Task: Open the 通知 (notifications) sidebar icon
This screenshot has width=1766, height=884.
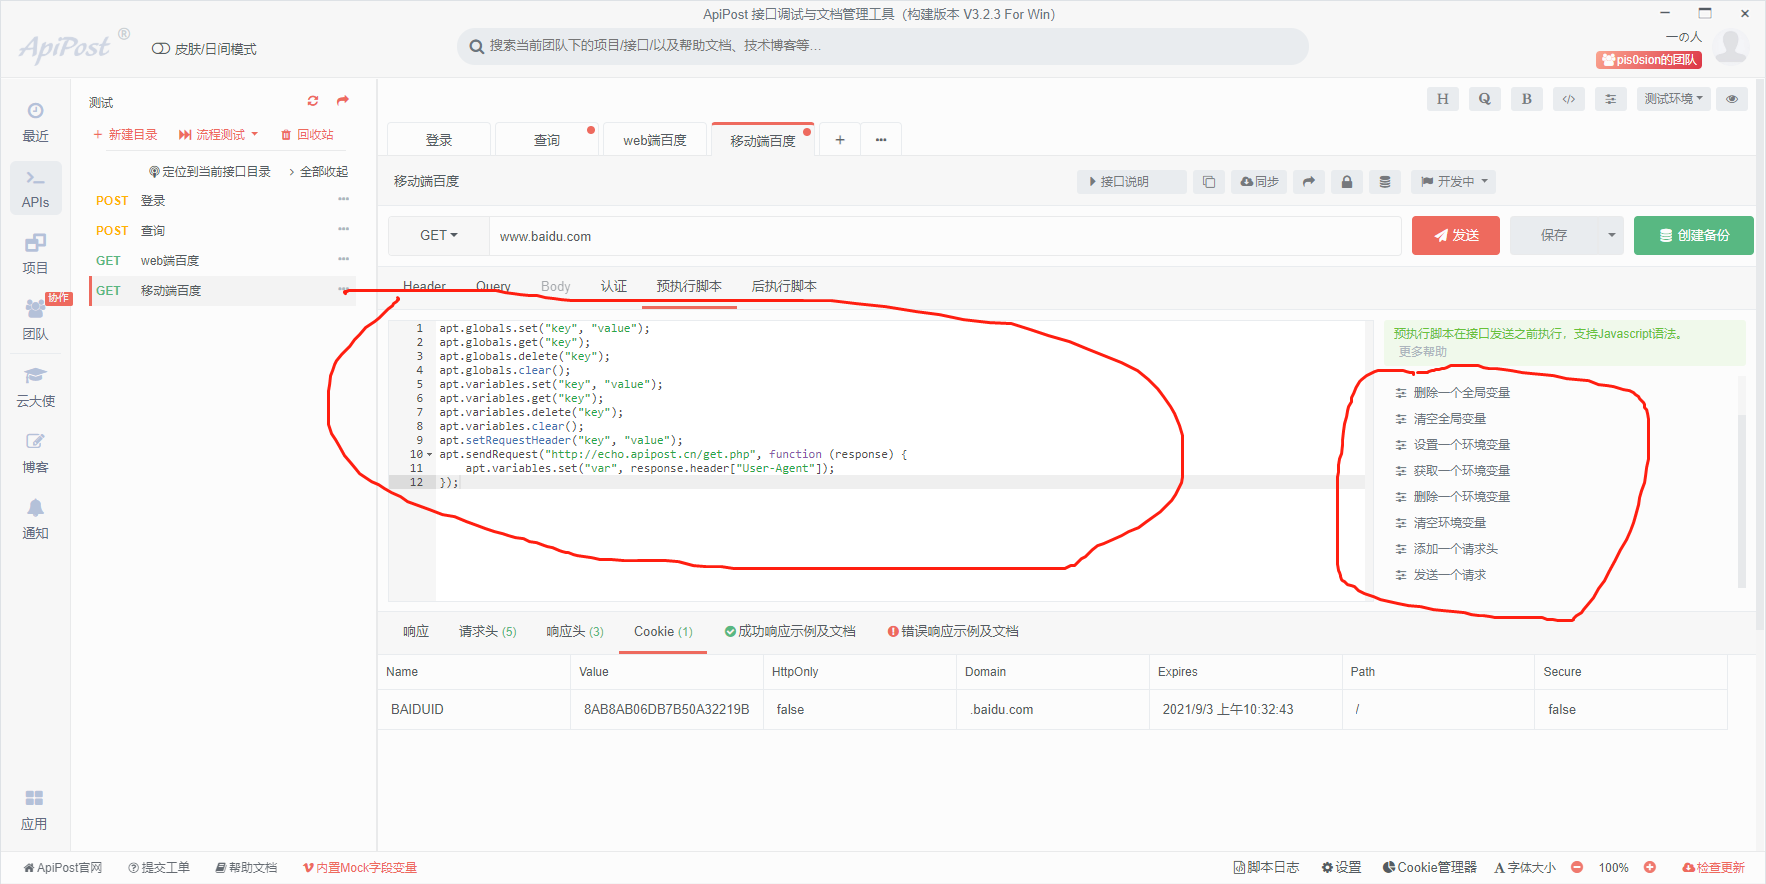Action: (x=35, y=519)
